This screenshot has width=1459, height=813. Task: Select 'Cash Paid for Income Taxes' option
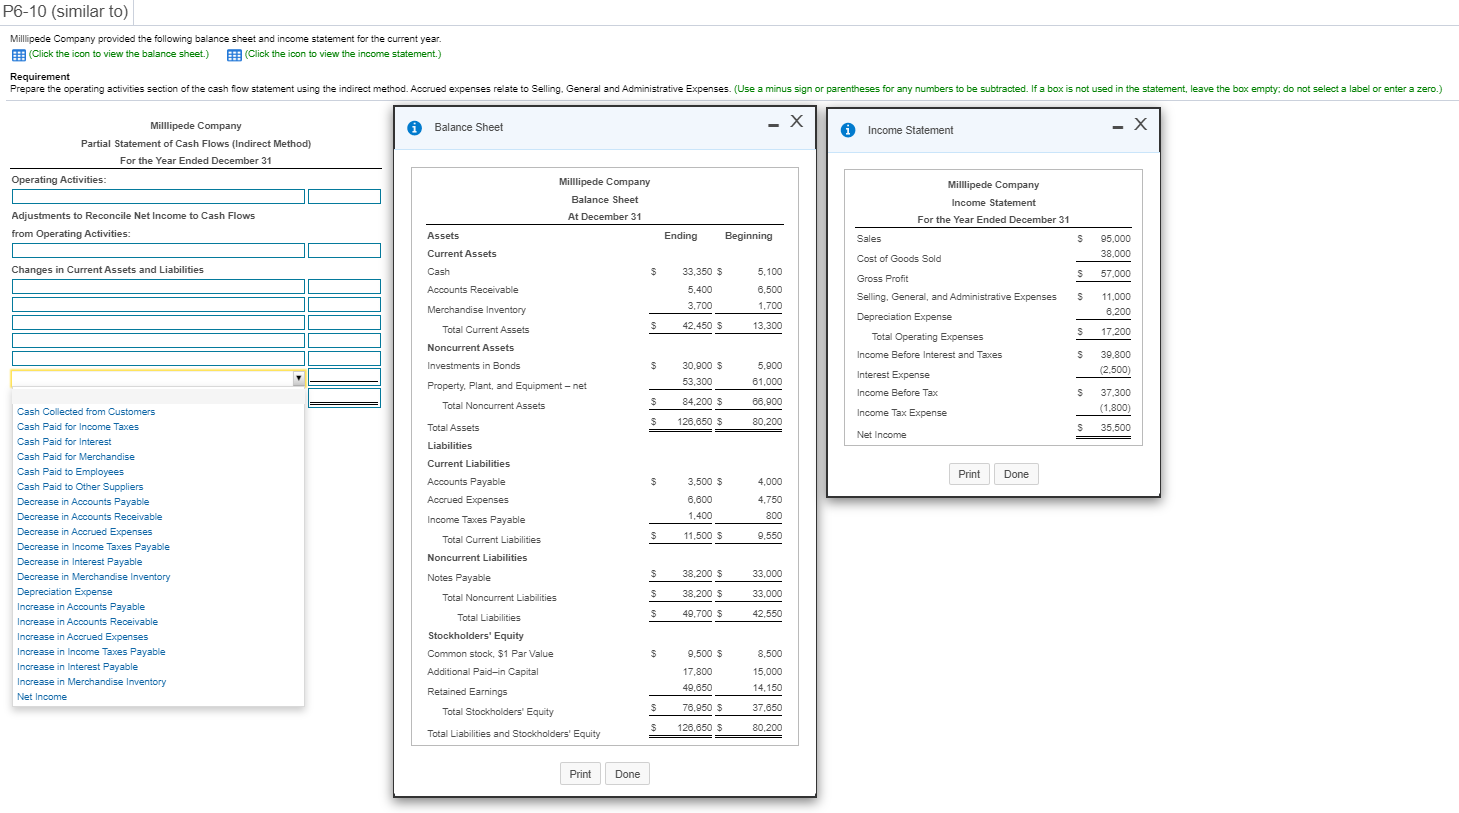click(78, 427)
